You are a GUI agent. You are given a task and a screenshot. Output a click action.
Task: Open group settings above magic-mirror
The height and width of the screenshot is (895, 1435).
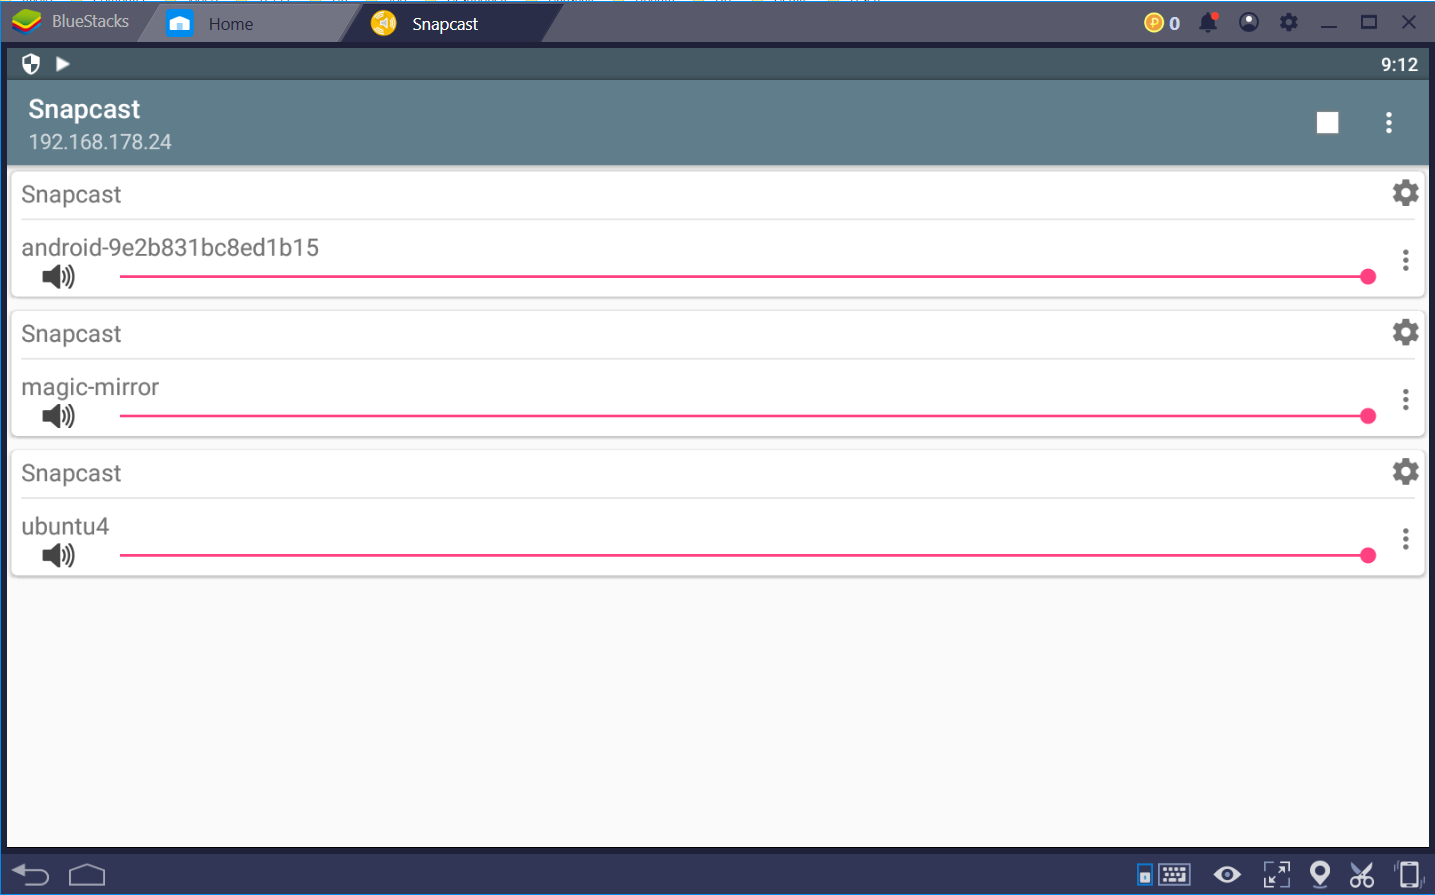point(1405,332)
